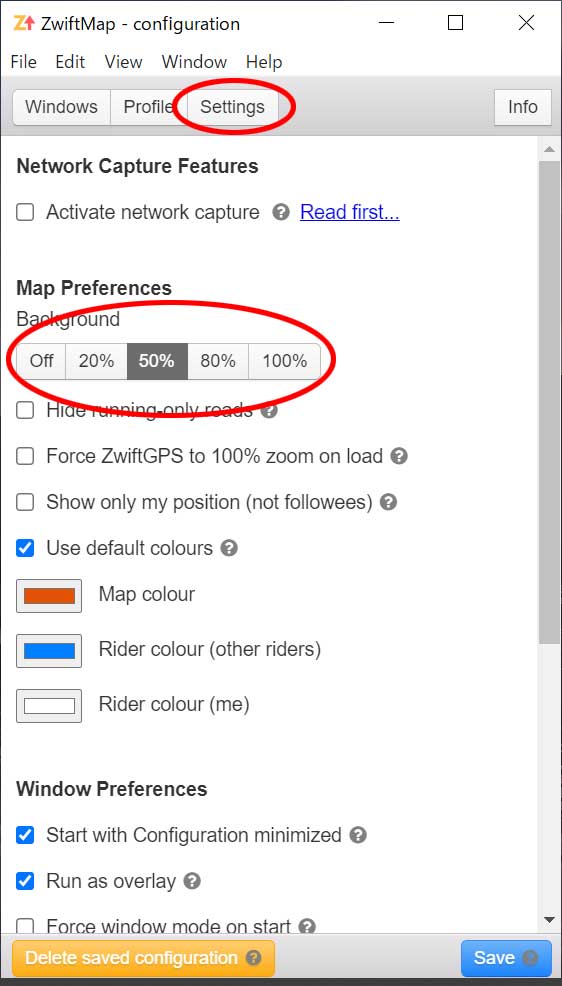Screen dimensions: 562x986
Task: Click help icon next to Run as overlay
Action: click(x=192, y=881)
